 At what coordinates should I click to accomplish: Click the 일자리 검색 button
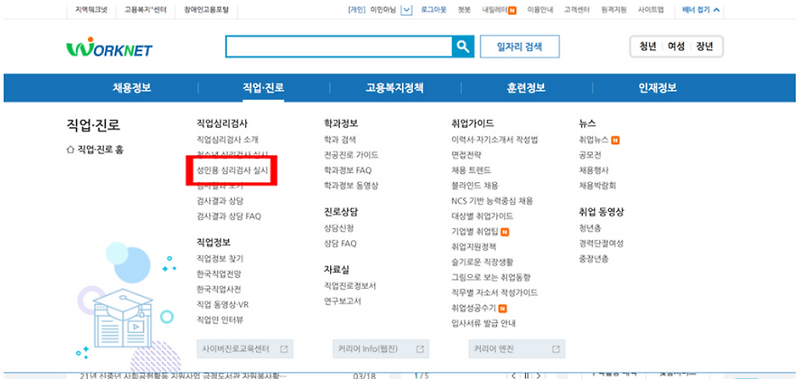pyautogui.click(x=519, y=47)
